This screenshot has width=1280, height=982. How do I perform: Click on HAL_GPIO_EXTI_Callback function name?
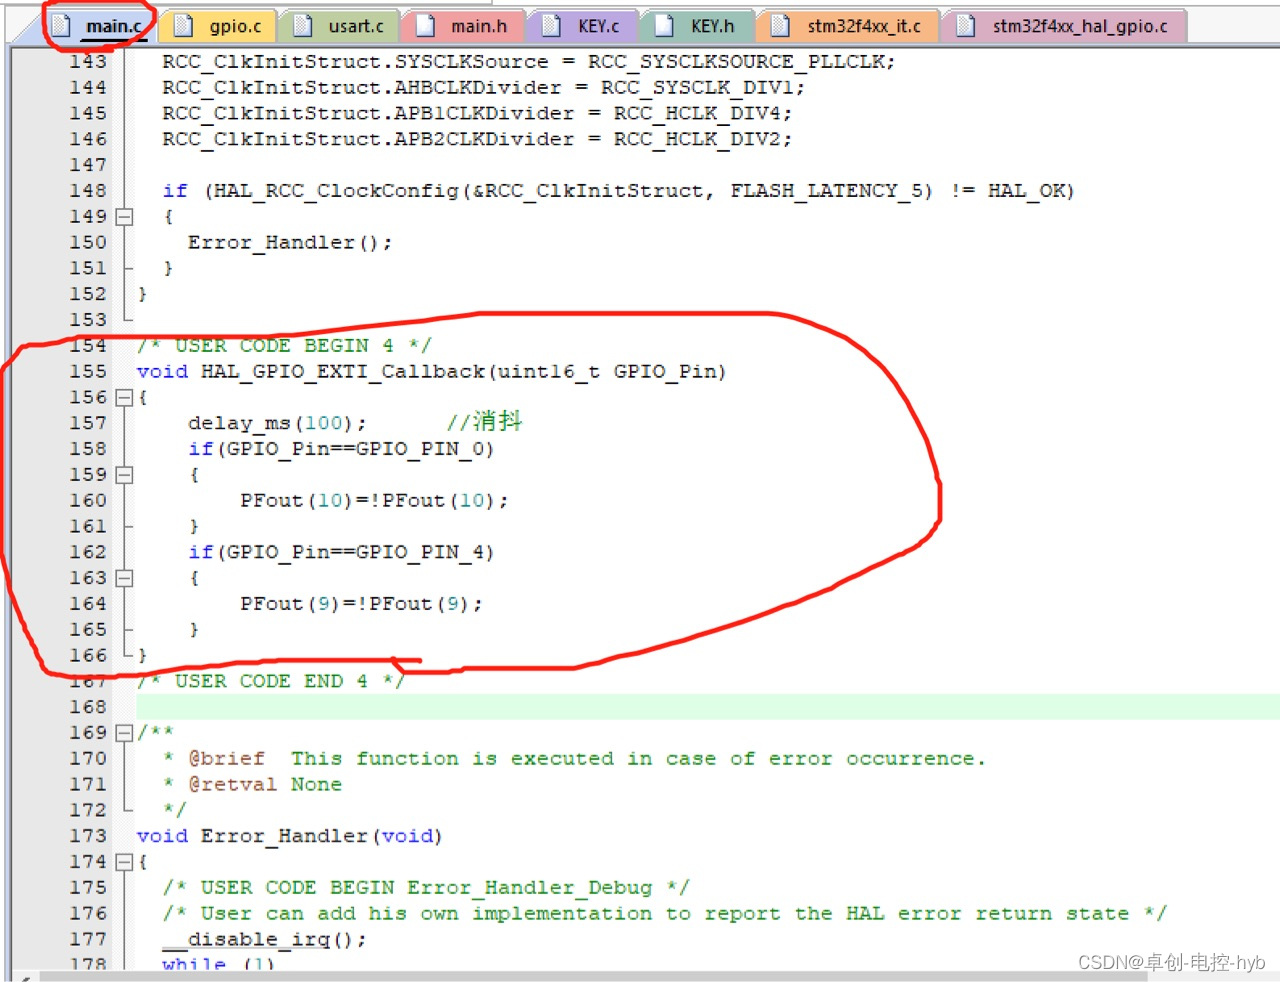click(x=343, y=372)
